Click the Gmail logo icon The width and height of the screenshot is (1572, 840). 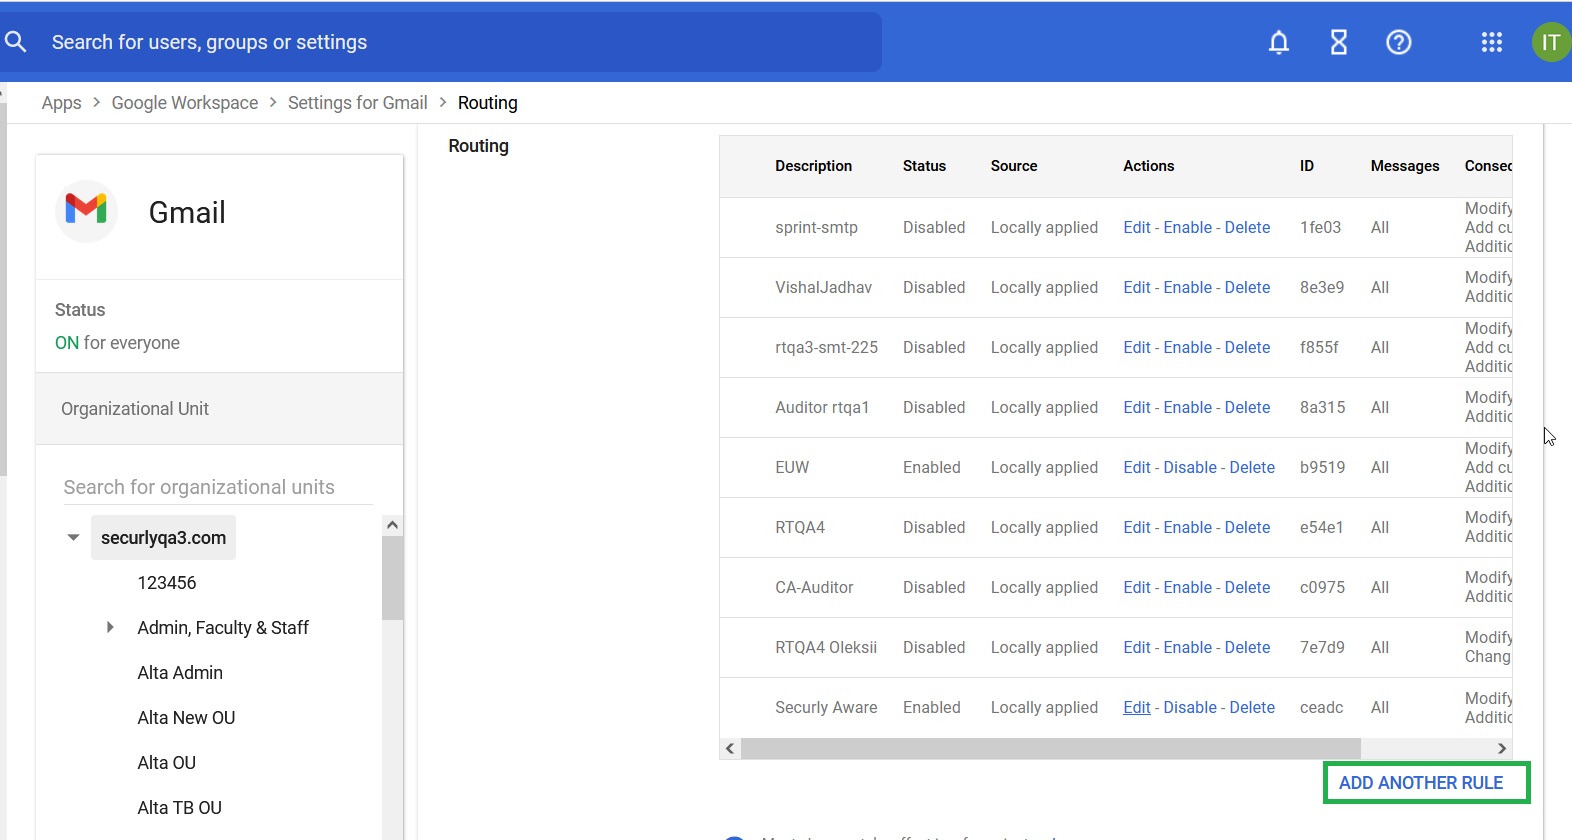(86, 210)
